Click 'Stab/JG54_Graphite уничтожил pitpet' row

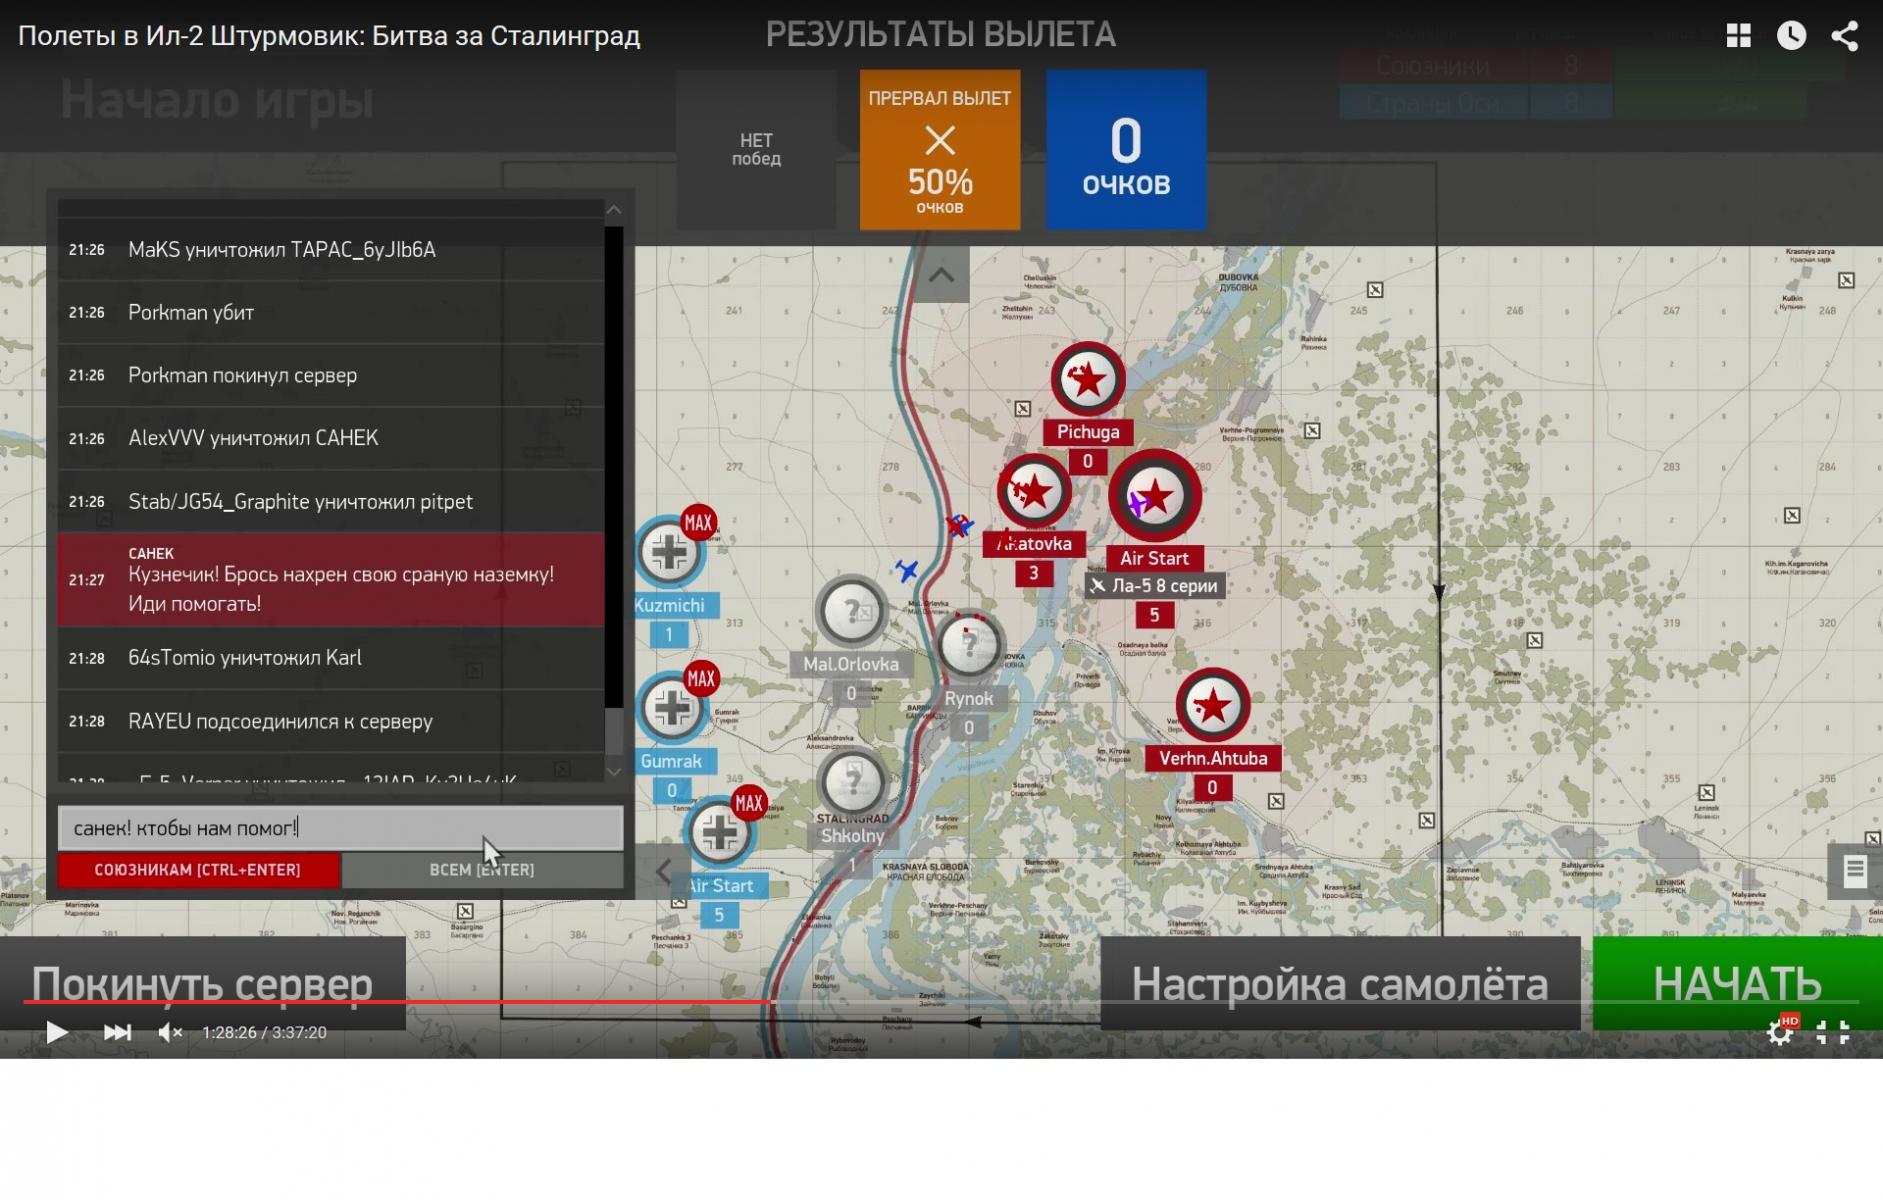pos(331,502)
